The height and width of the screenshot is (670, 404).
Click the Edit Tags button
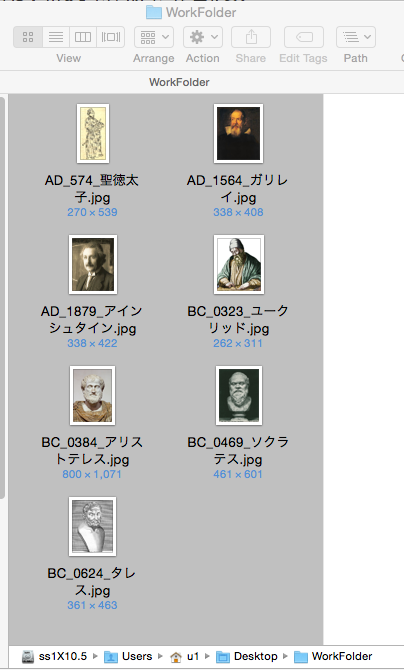[x=304, y=37]
